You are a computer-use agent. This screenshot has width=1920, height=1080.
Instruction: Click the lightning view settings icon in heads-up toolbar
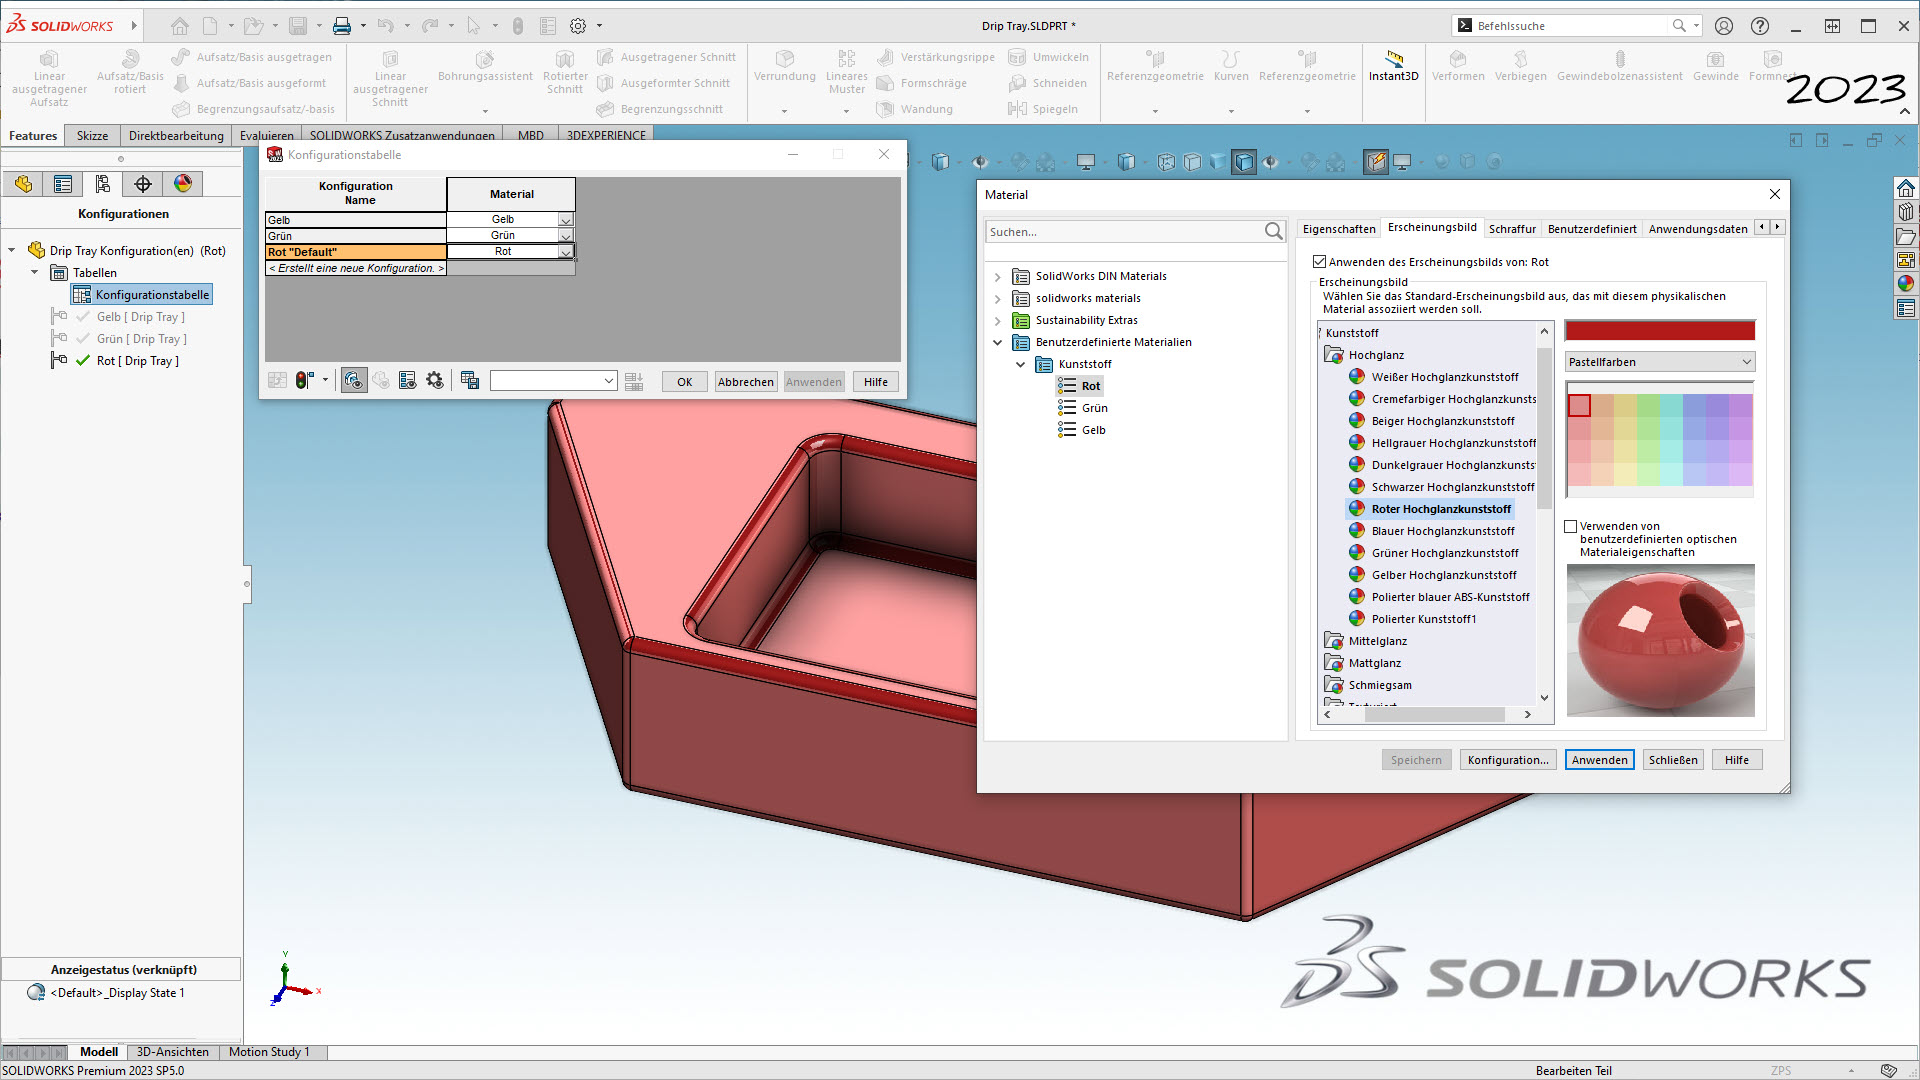pyautogui.click(x=1377, y=162)
